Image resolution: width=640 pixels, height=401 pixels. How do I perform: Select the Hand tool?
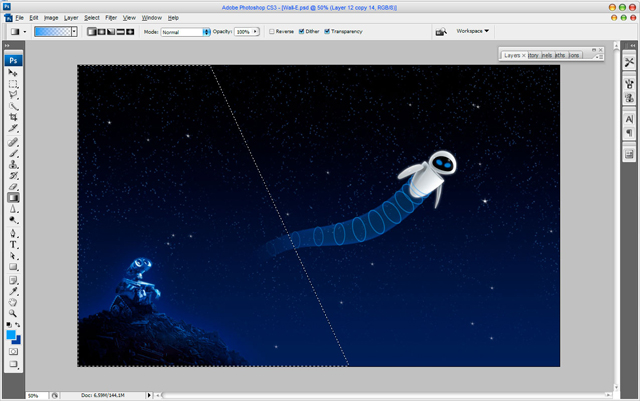click(x=13, y=303)
